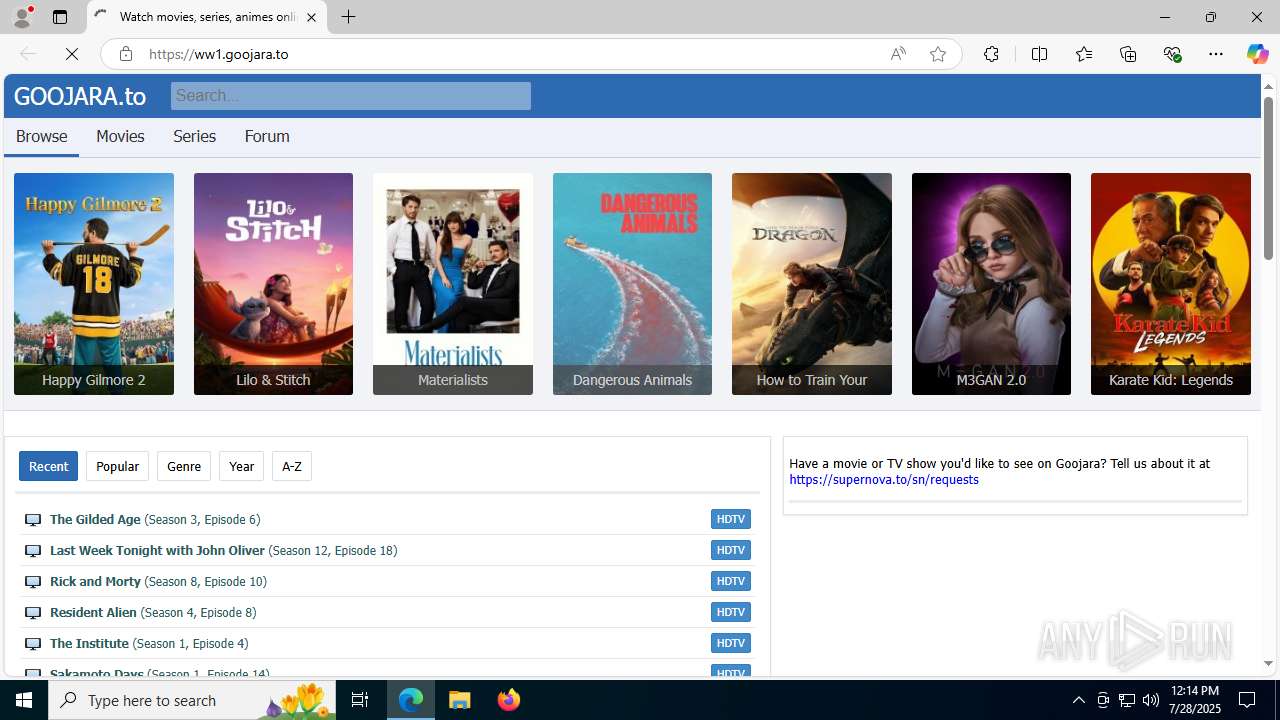Image resolution: width=1280 pixels, height=720 pixels.
Task: Stop loading the page
Action: pyautogui.click(x=72, y=54)
